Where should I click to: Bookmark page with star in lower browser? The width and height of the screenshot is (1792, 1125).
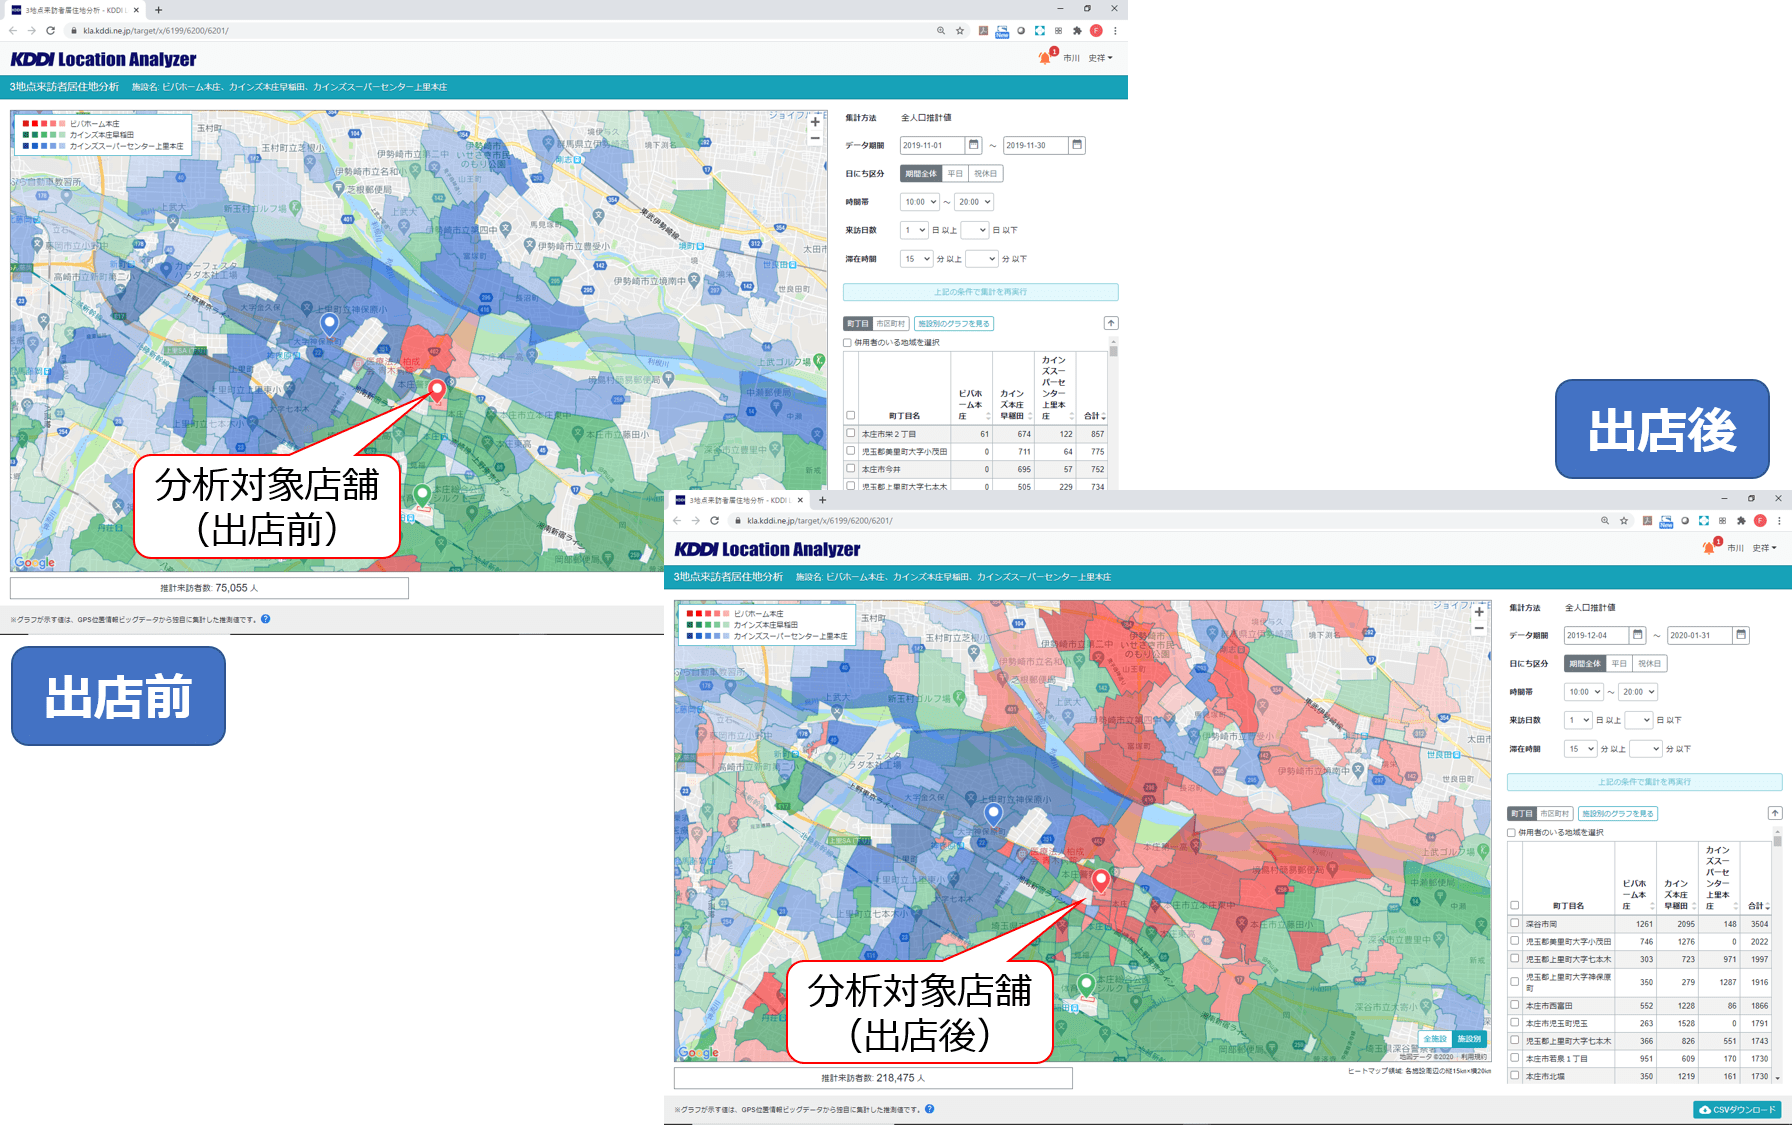(1624, 521)
